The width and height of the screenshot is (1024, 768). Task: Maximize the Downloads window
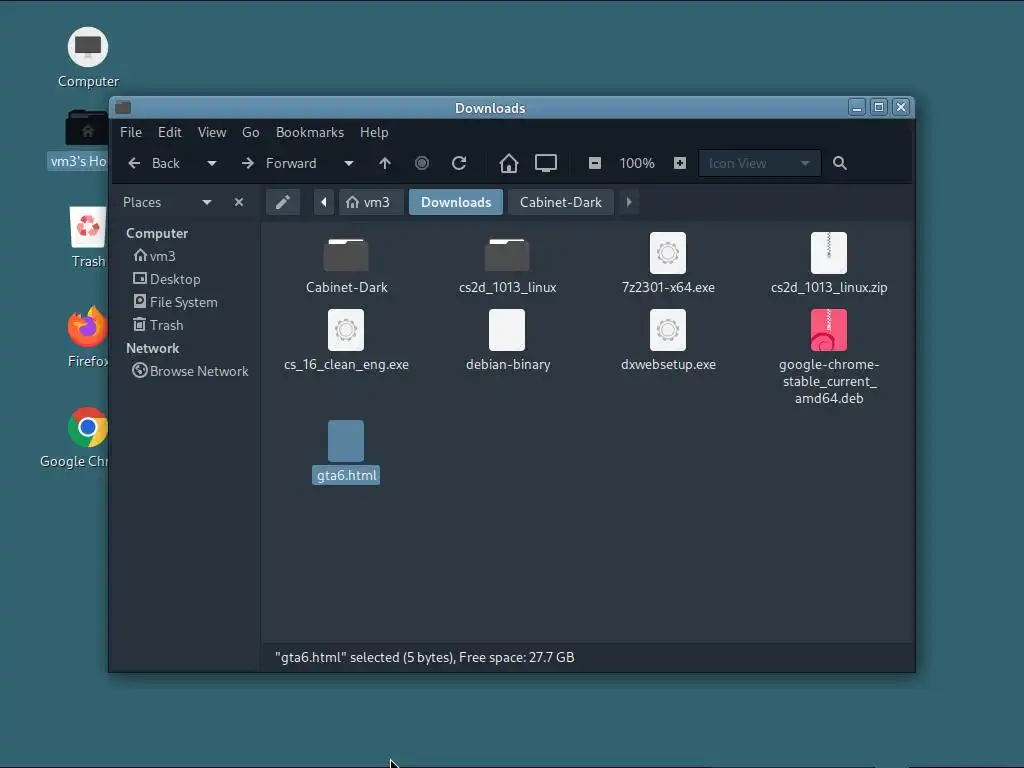pos(879,107)
